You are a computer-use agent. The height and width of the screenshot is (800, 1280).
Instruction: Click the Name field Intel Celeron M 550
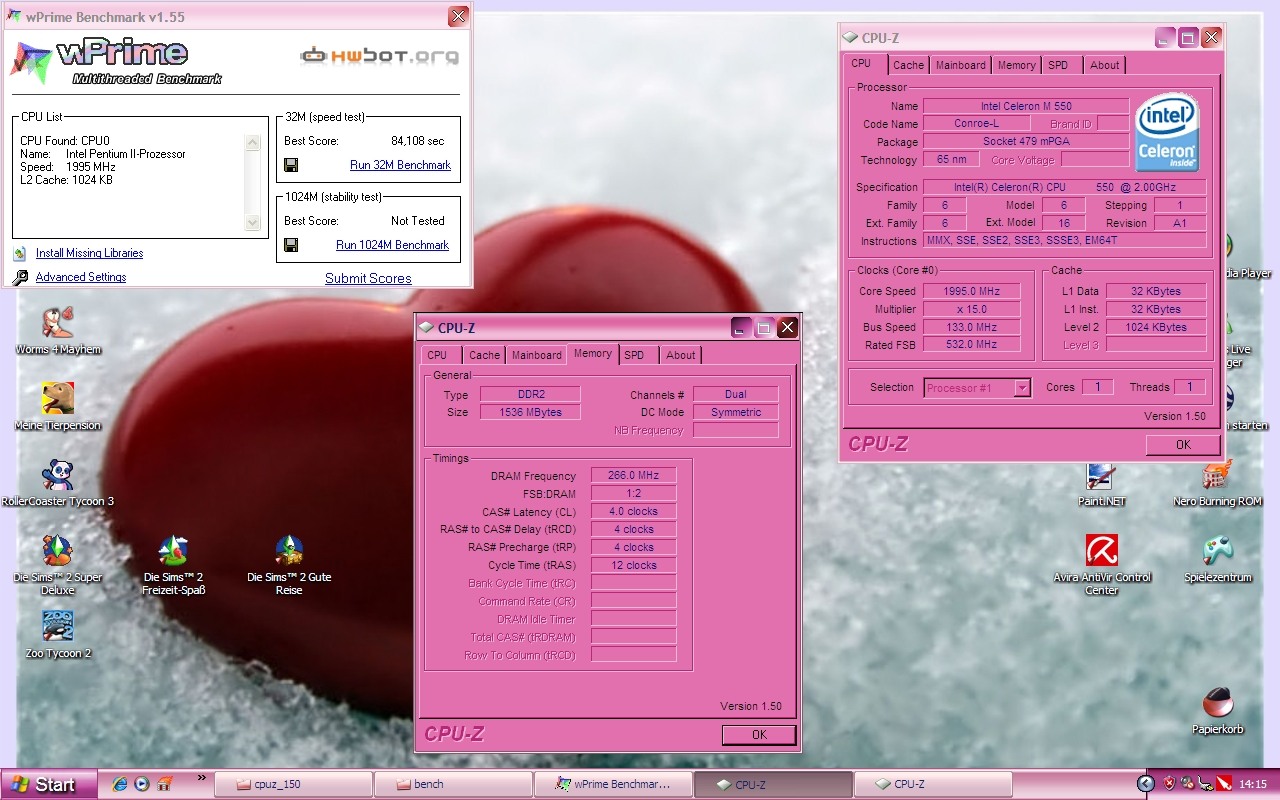point(1026,106)
